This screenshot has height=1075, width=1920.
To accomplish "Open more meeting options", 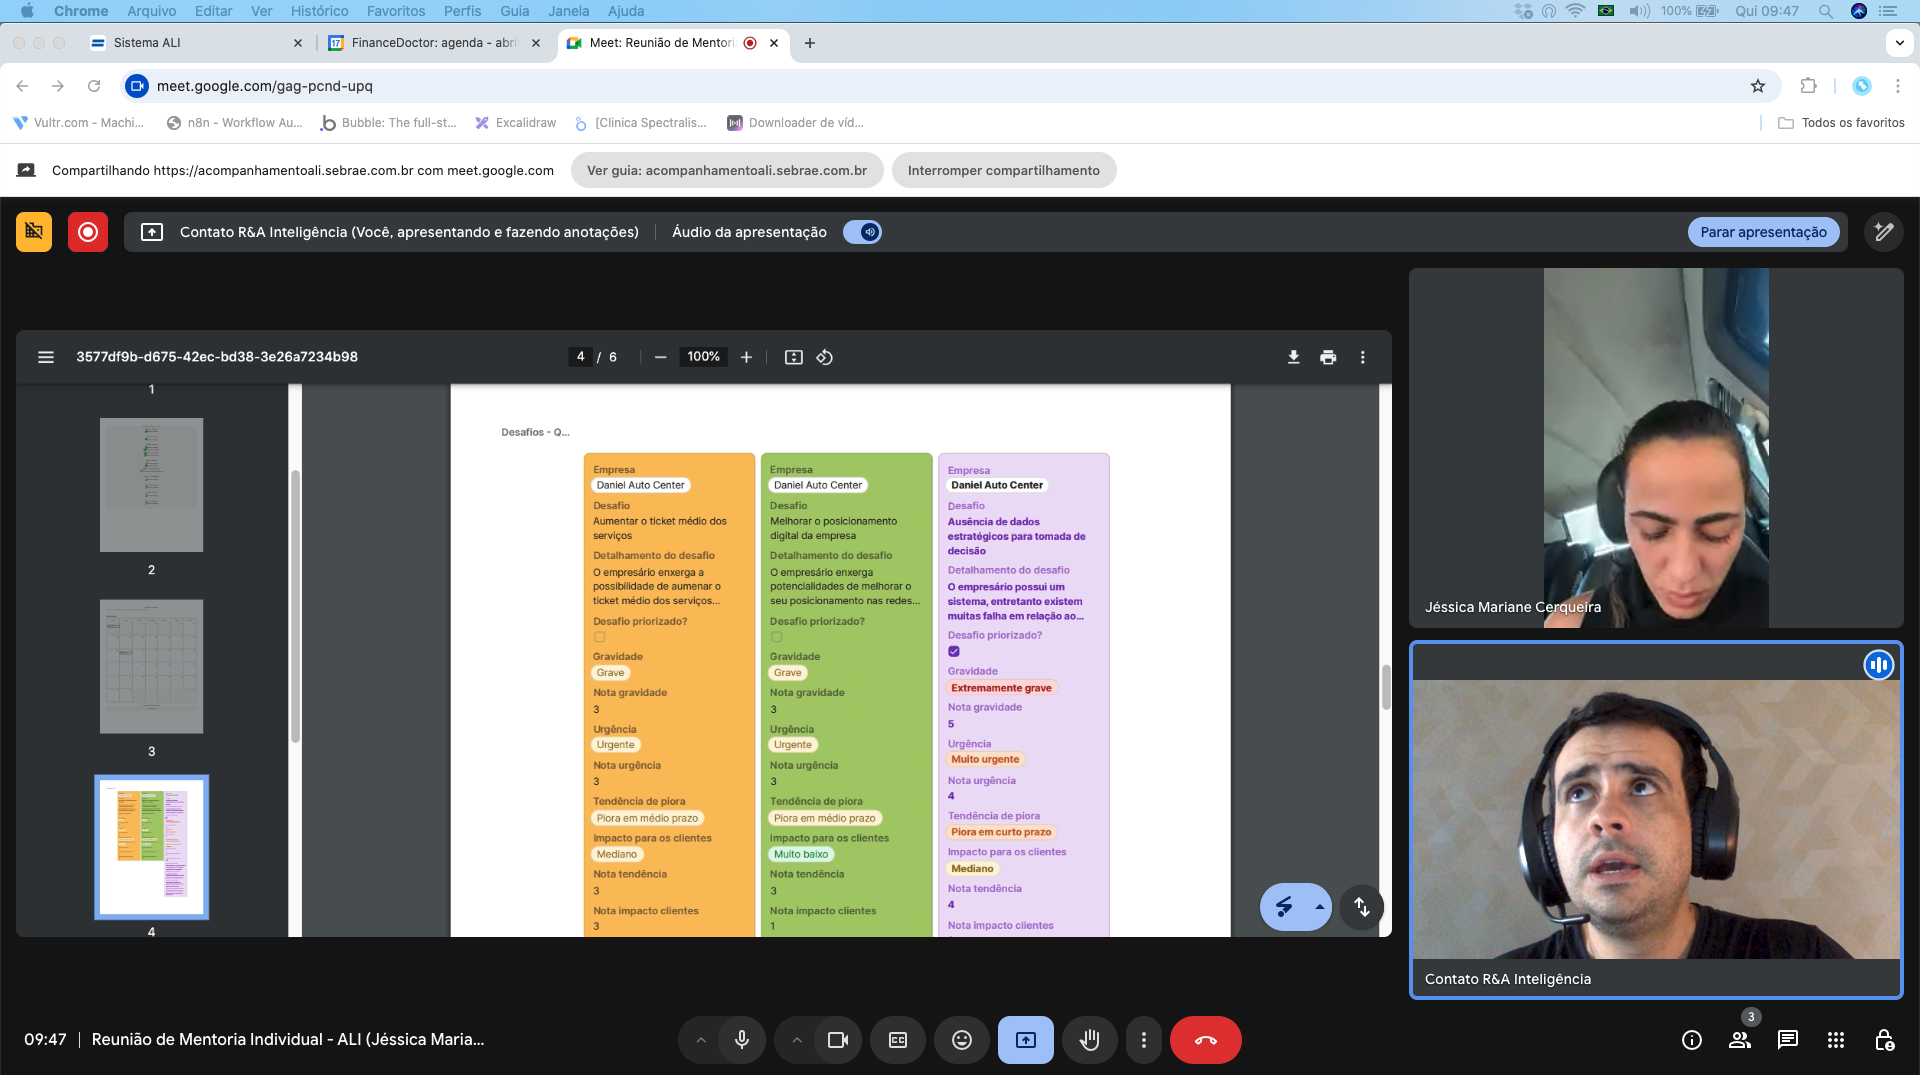I will (x=1144, y=1040).
